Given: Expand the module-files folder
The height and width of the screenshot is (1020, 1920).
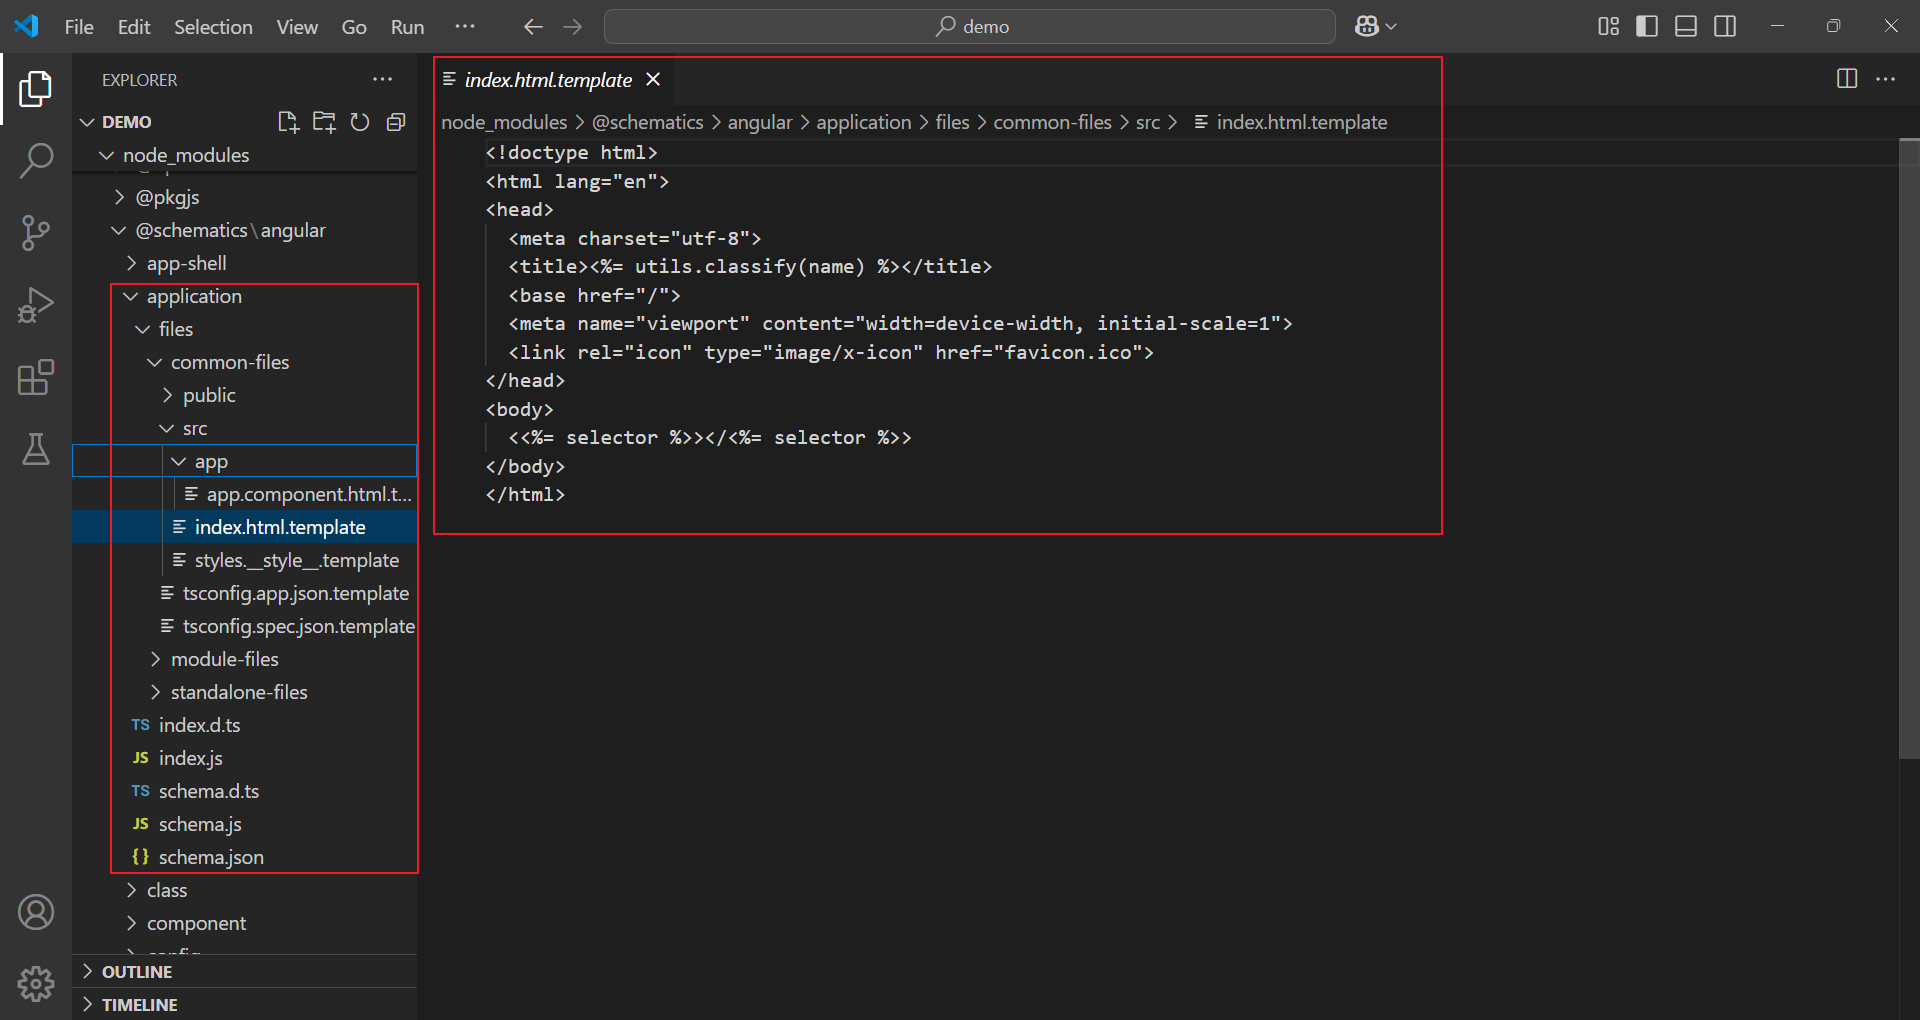Looking at the screenshot, I should (x=224, y=659).
